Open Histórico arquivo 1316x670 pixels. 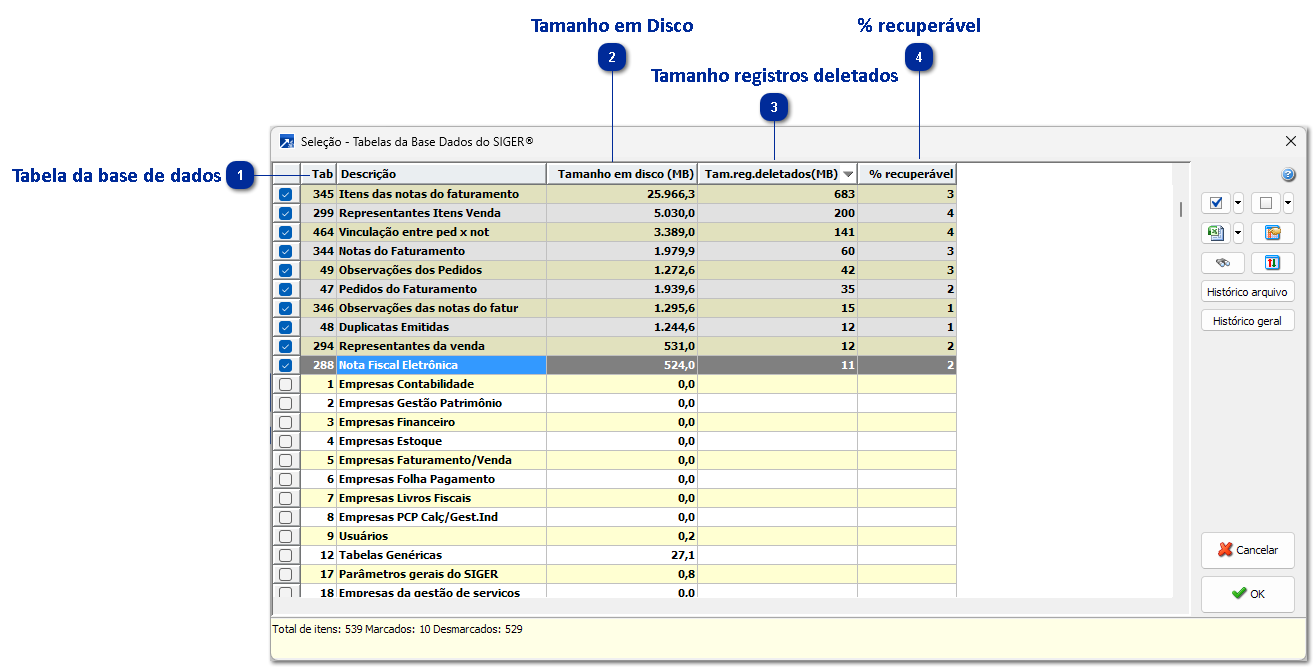coord(1247,292)
